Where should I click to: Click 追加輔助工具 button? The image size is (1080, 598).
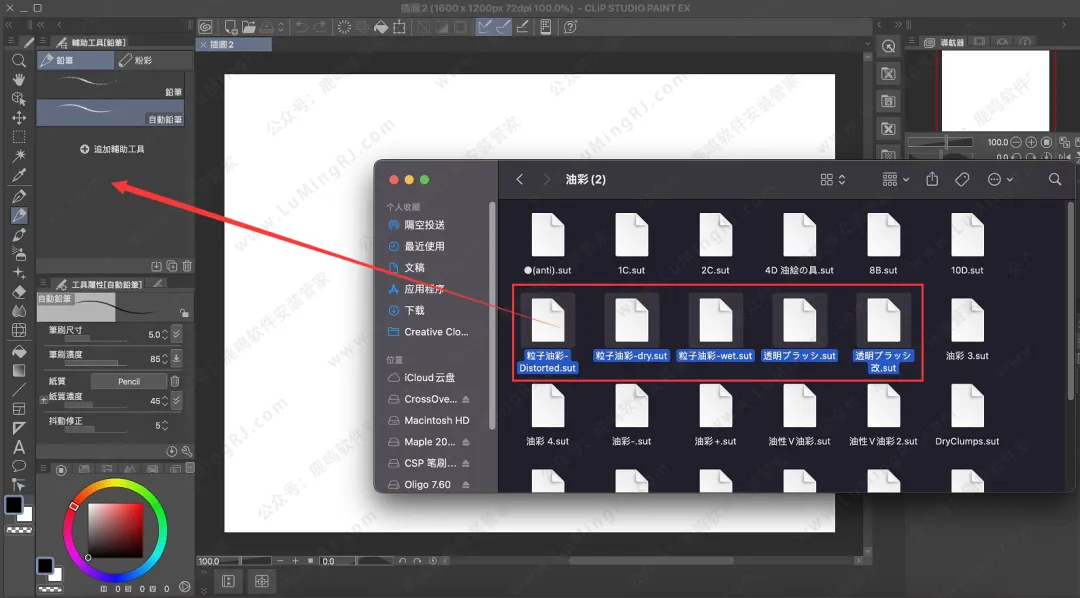tap(112, 149)
